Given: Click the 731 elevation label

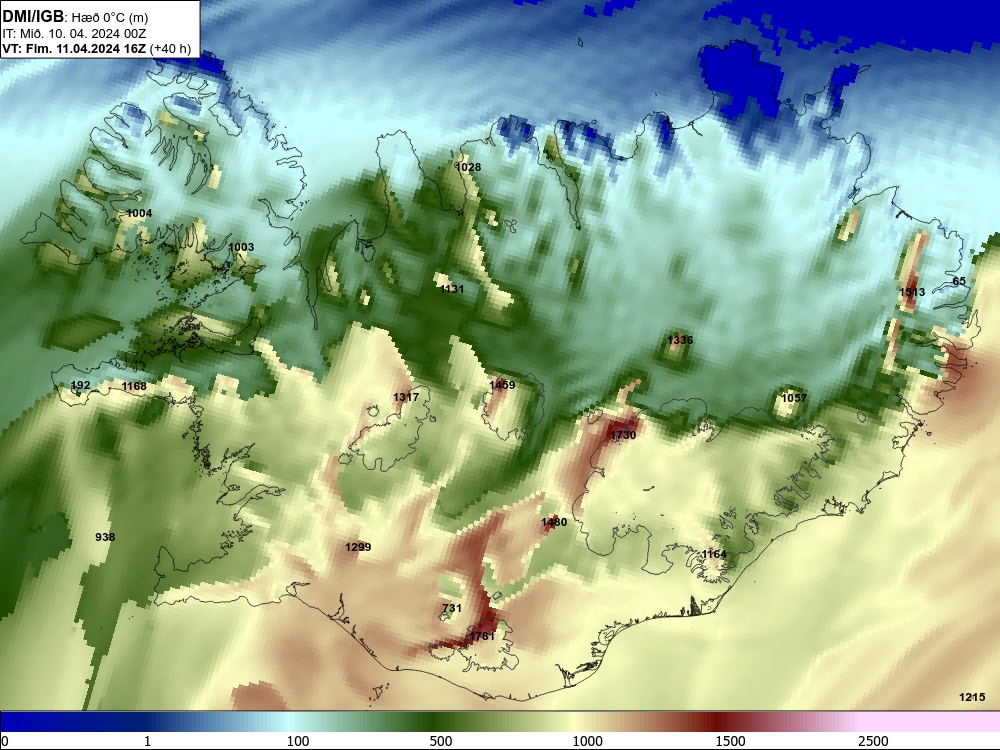Looking at the screenshot, I should point(452,608).
